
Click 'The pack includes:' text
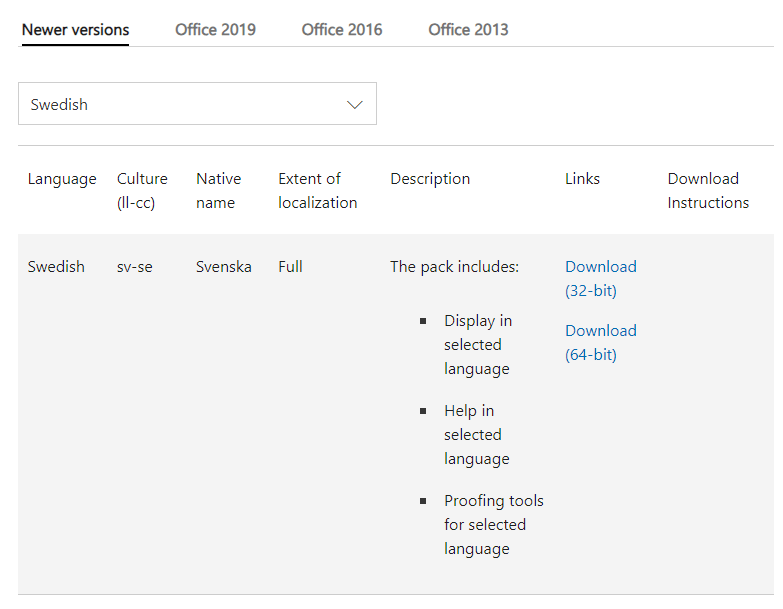tap(454, 267)
